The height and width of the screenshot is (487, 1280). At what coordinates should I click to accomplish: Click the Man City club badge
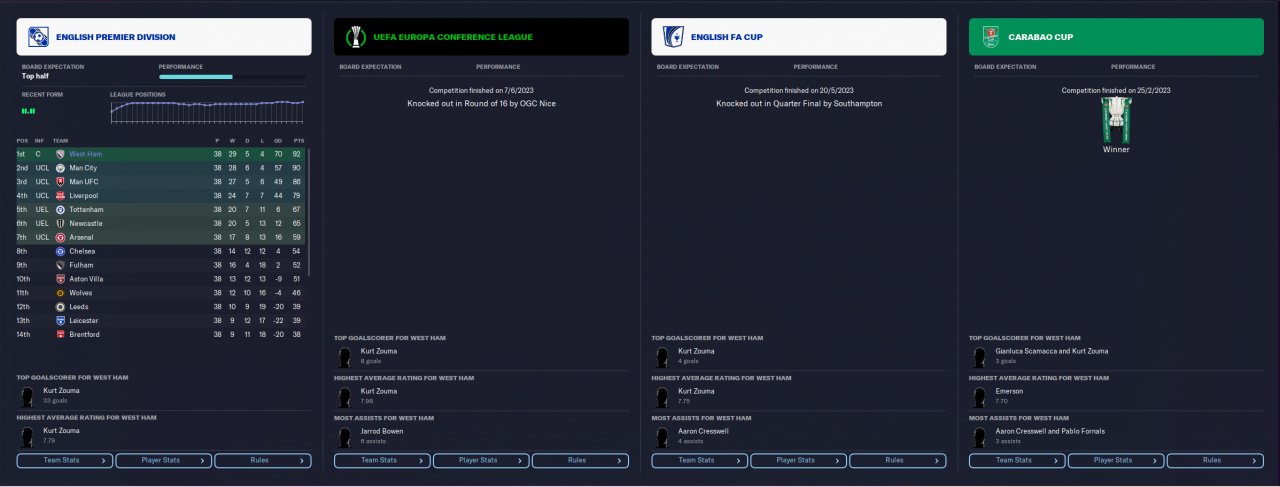point(60,168)
